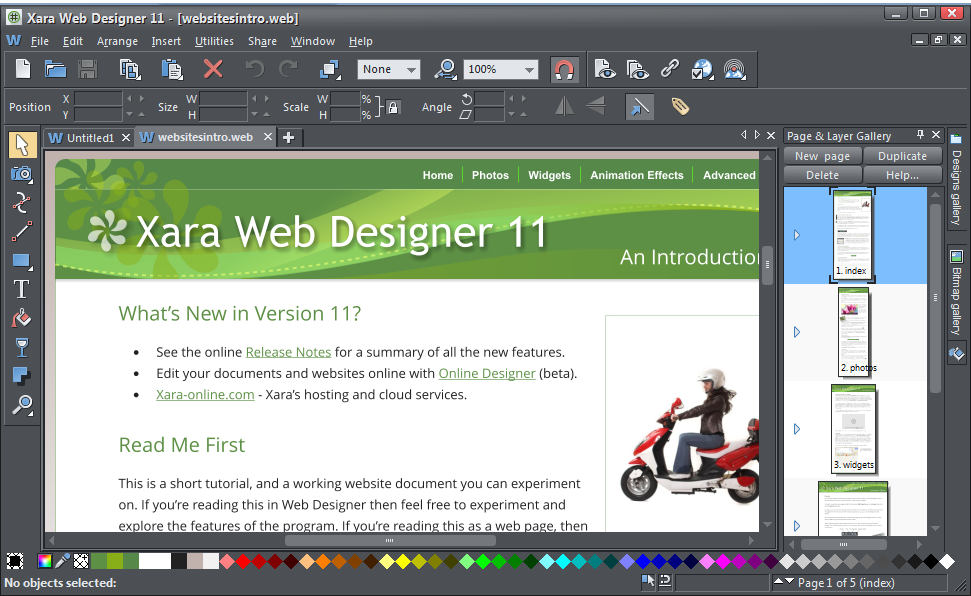Click the Preview website icon
The width and height of the screenshot is (971, 596).
point(637,69)
